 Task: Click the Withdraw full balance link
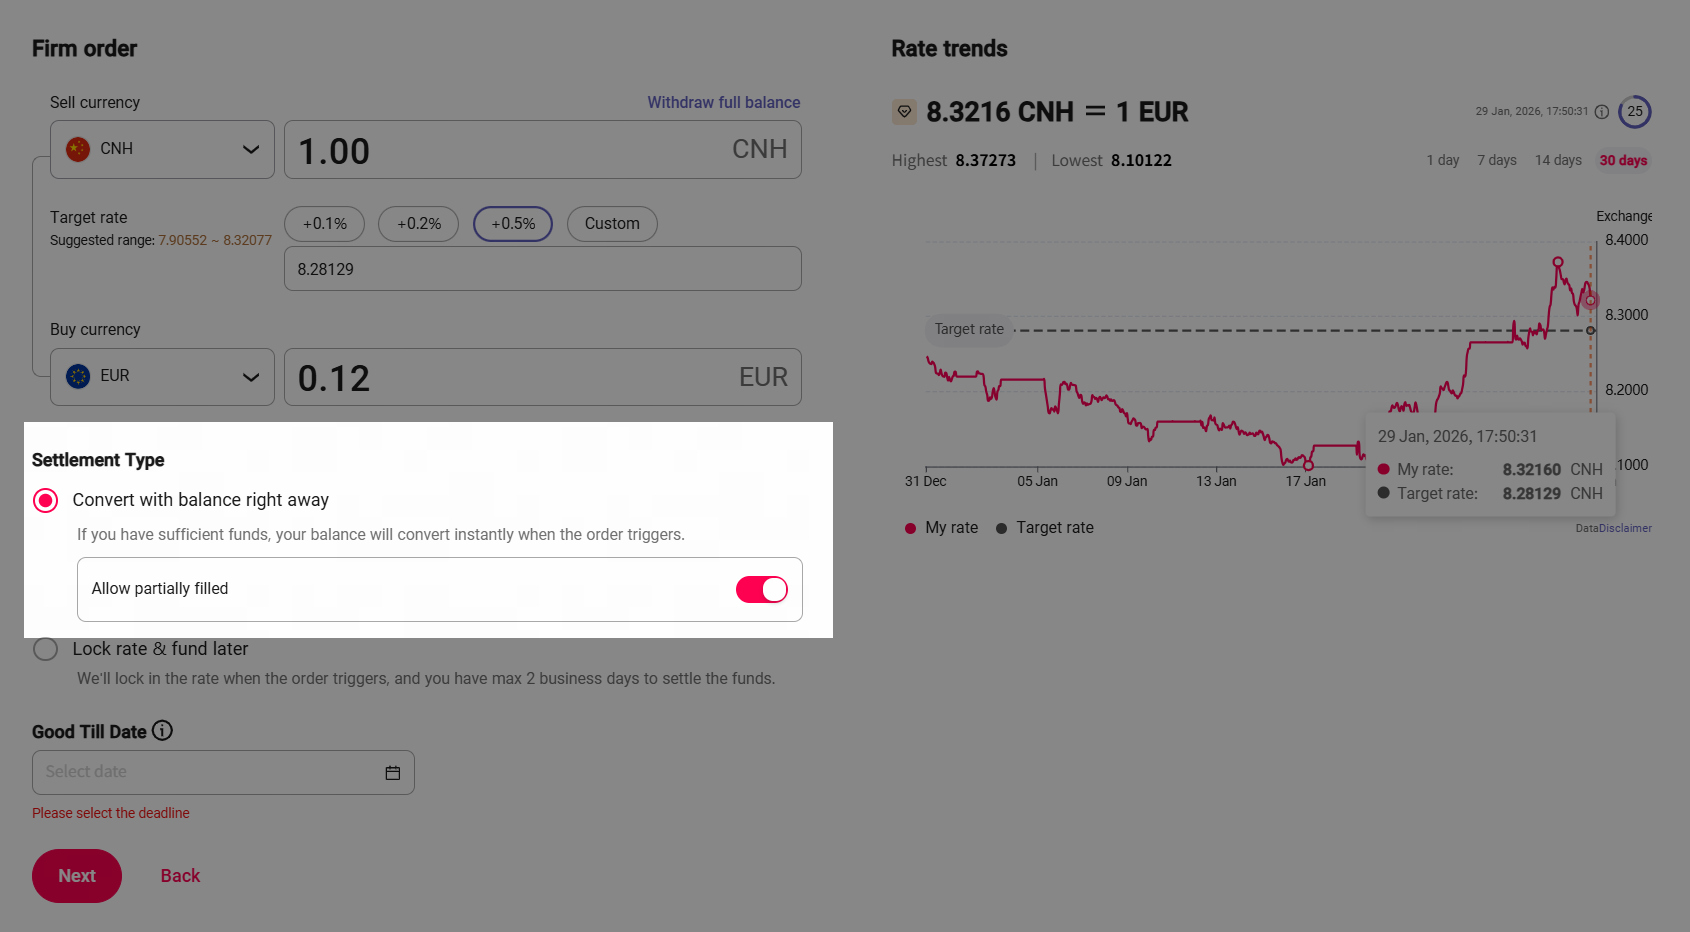(723, 102)
